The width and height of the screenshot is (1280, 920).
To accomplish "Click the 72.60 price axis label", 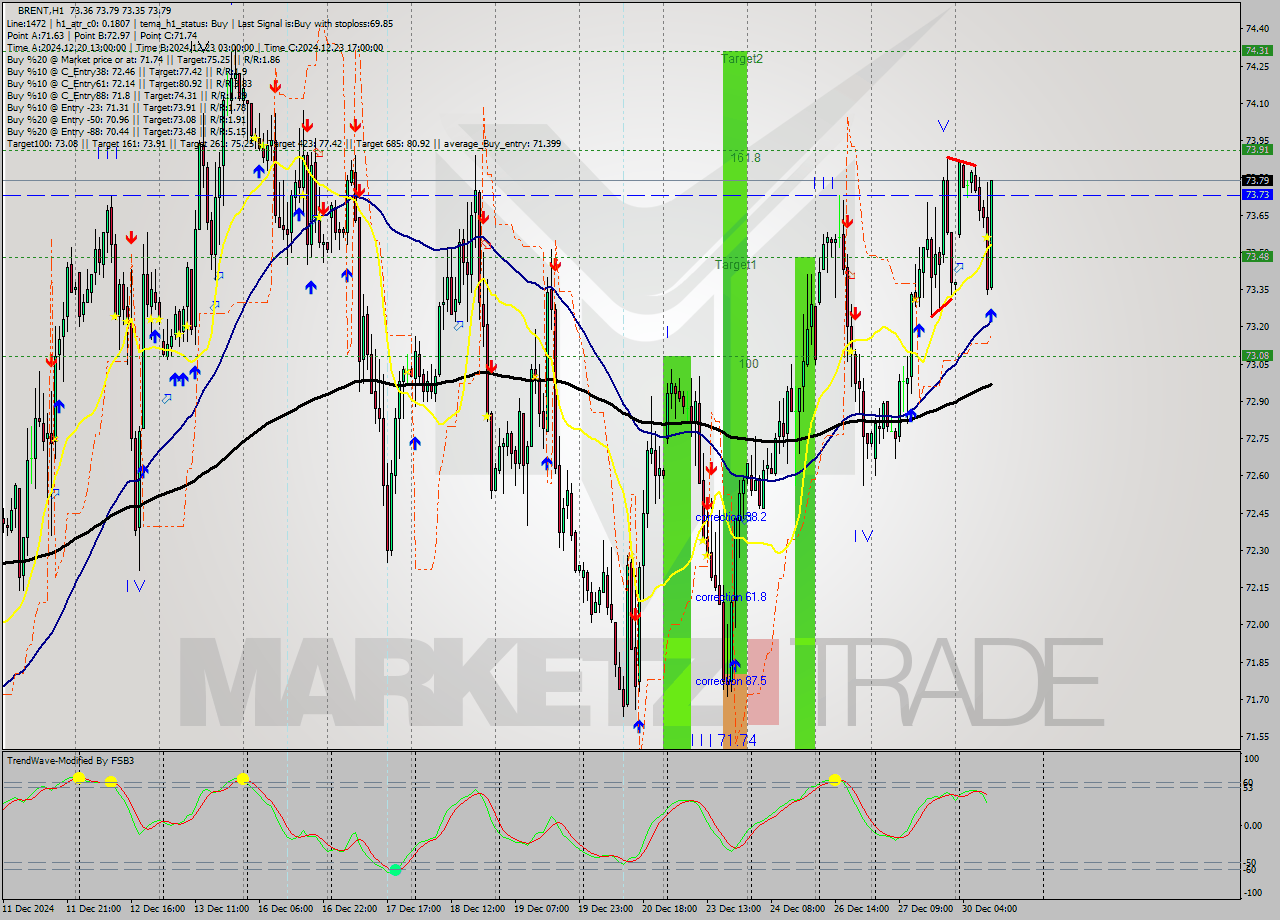I will (1257, 475).
